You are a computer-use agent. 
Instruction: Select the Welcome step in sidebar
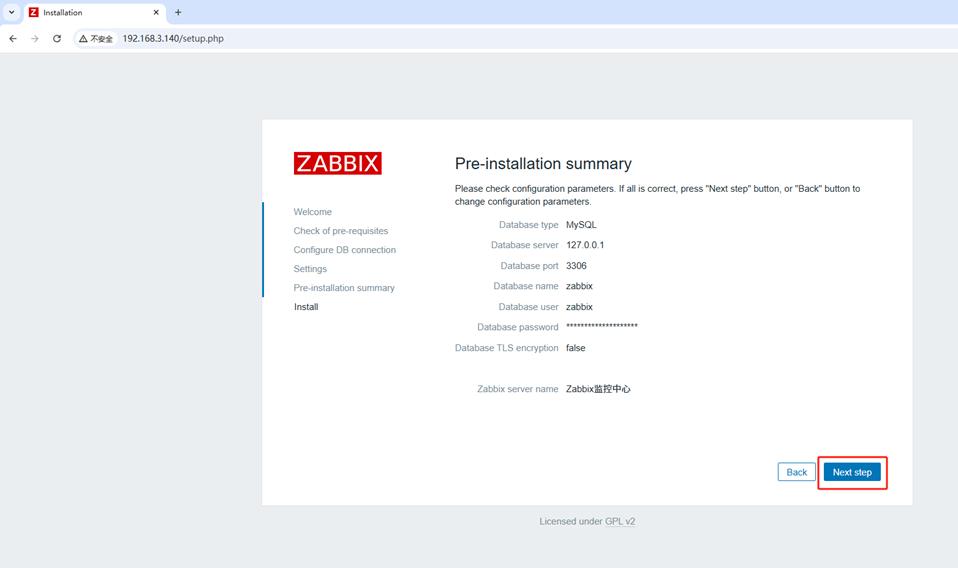tap(312, 212)
